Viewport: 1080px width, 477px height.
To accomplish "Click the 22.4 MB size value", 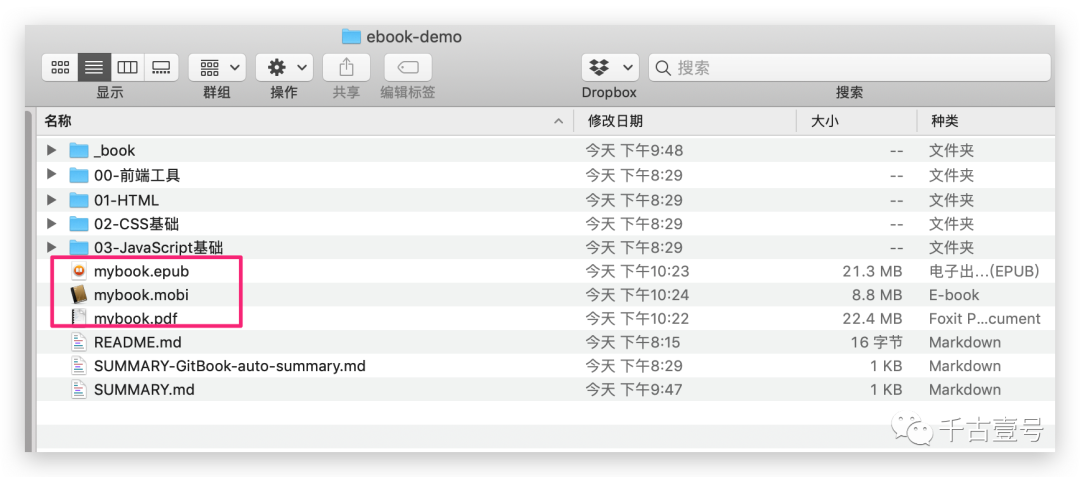I will click(872, 319).
